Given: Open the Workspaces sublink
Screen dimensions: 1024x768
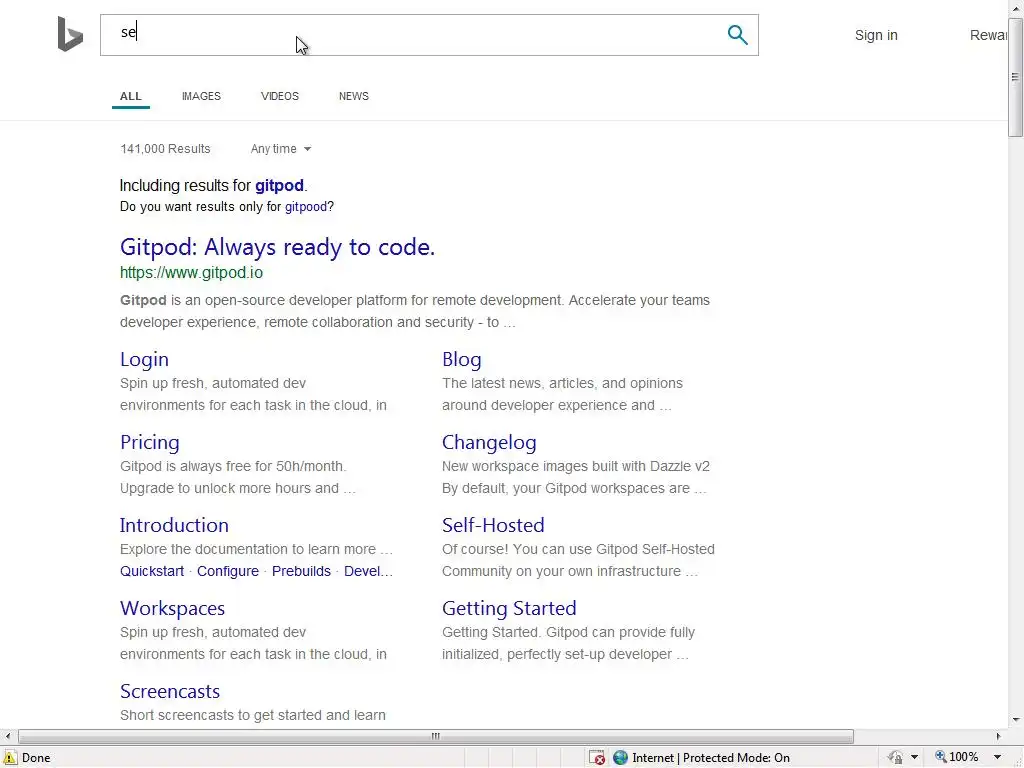Looking at the screenshot, I should click(x=172, y=608).
